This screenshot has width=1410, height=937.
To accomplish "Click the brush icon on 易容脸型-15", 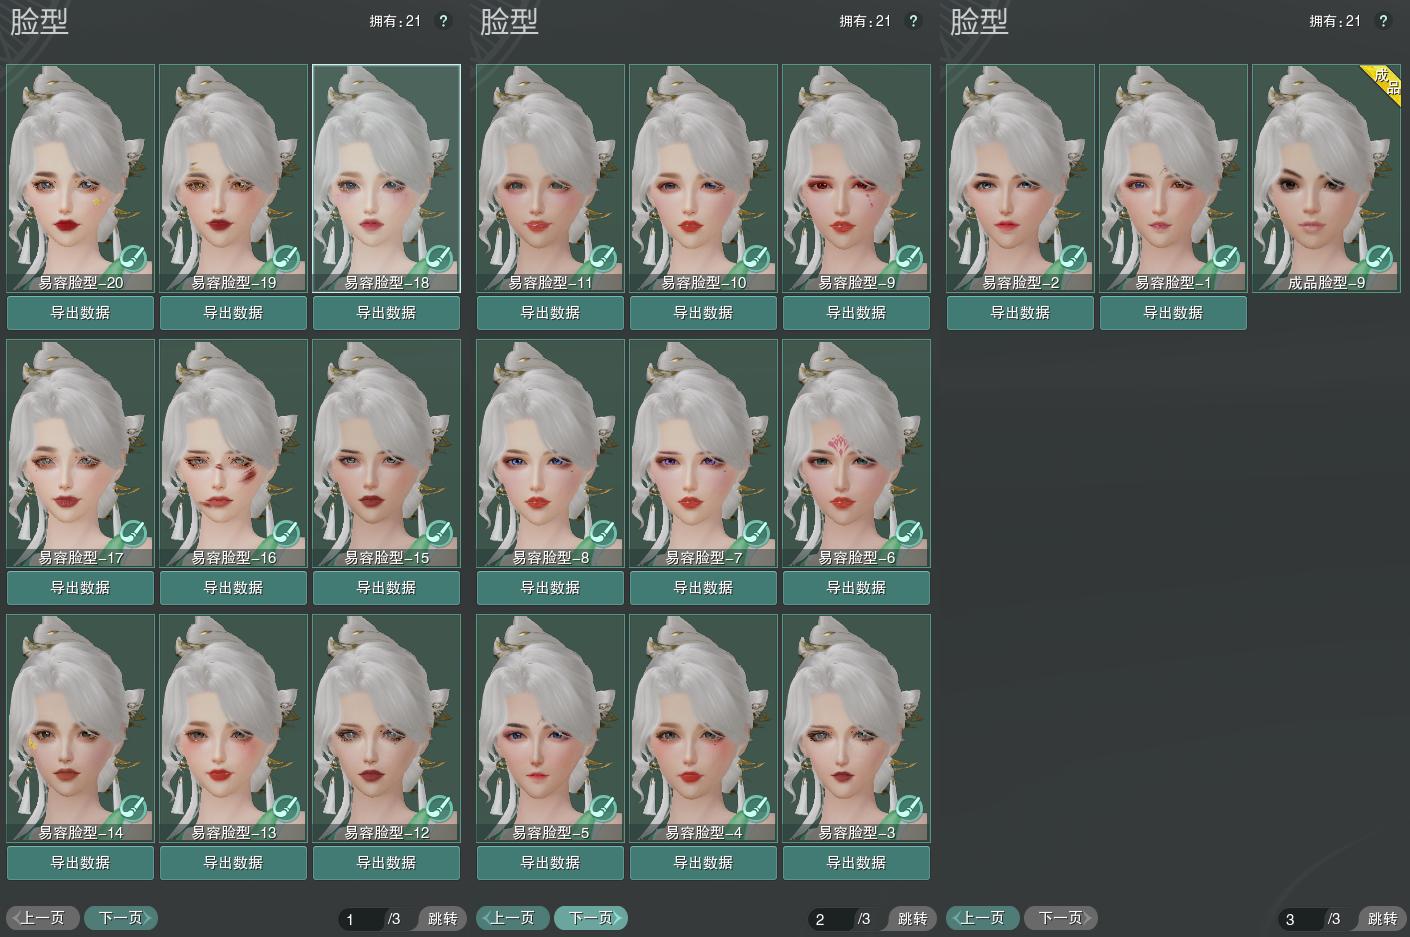I will pos(439,534).
